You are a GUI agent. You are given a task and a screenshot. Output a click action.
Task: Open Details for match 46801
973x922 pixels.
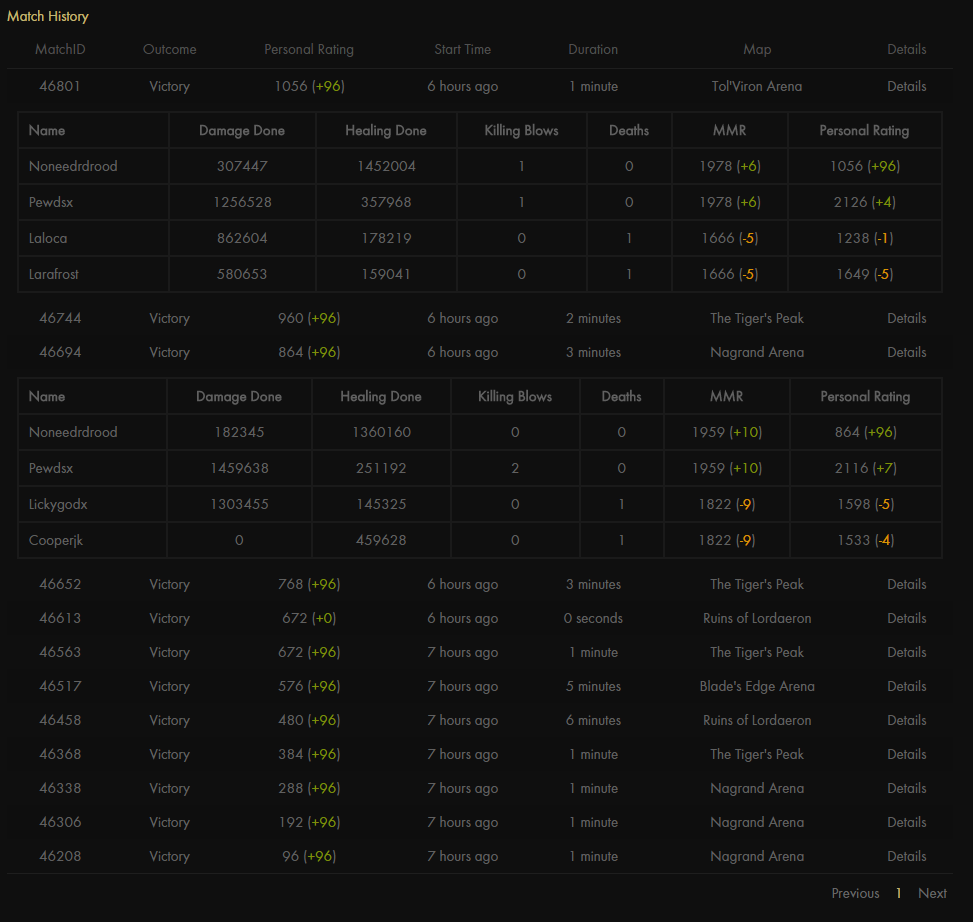tap(906, 86)
